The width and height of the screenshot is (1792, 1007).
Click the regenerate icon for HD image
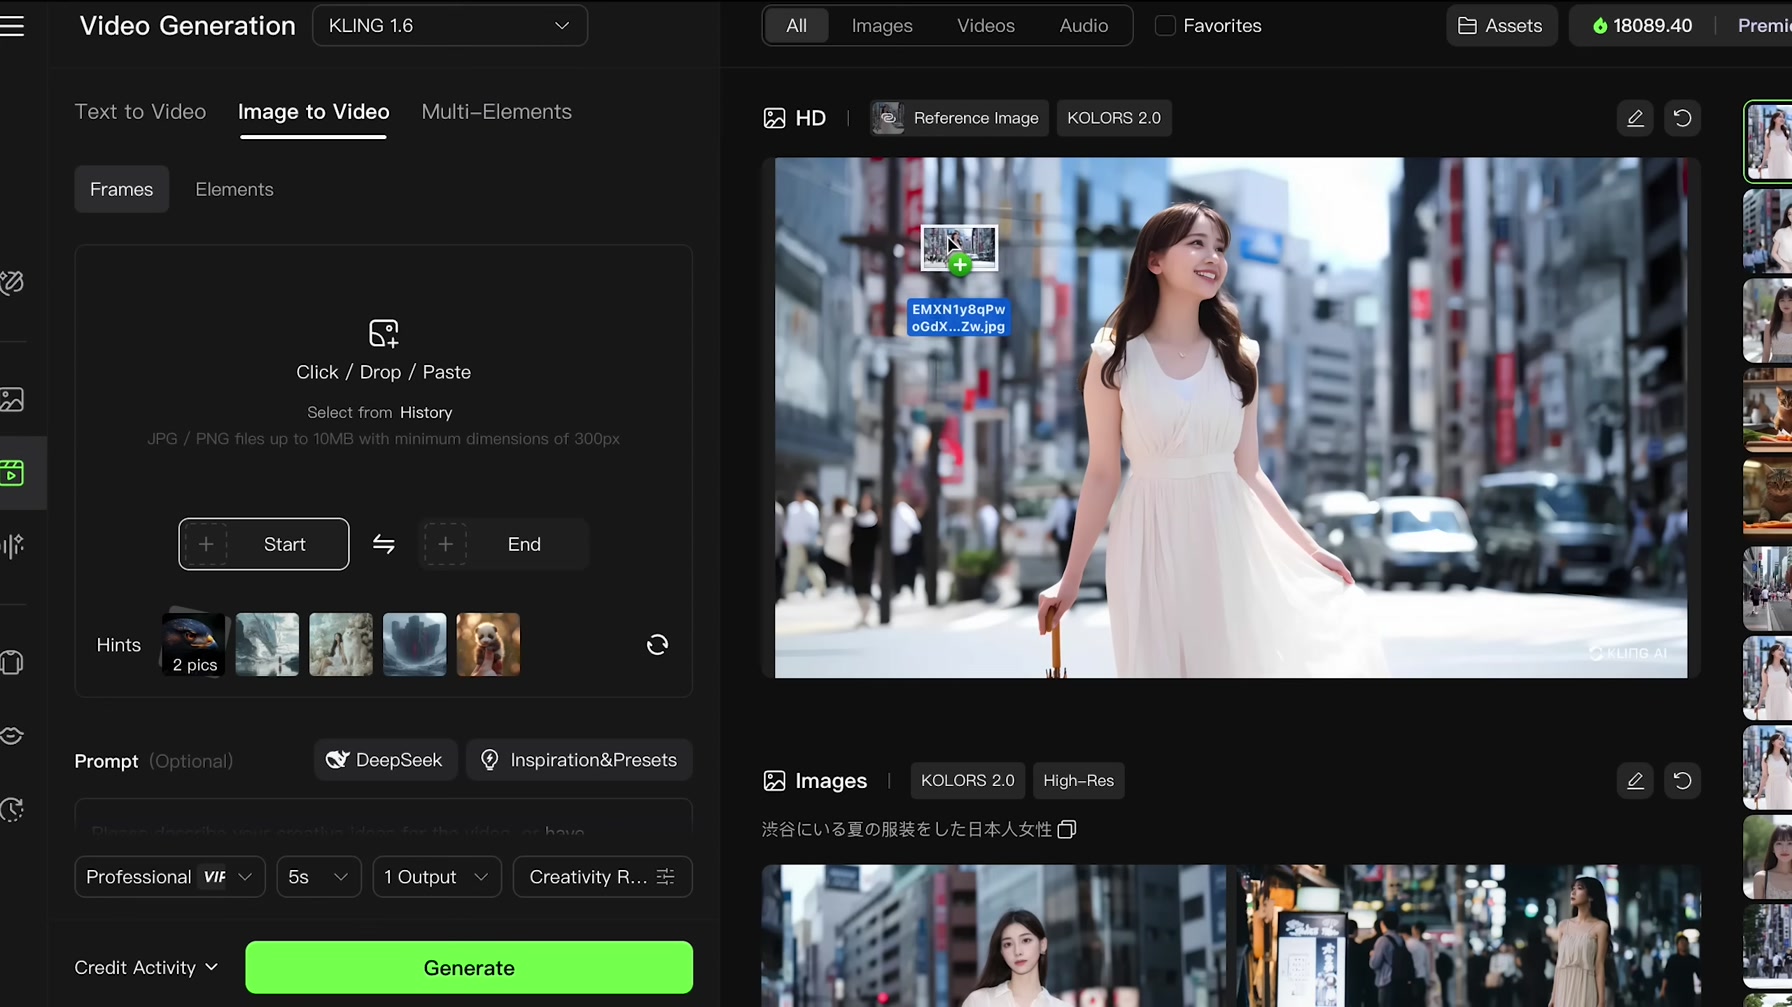click(1683, 118)
